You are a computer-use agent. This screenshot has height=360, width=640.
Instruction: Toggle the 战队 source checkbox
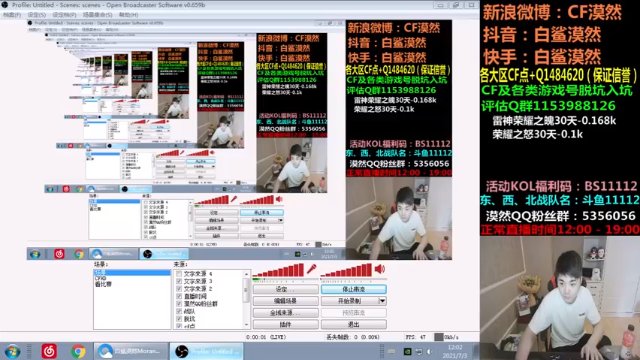pos(179,311)
